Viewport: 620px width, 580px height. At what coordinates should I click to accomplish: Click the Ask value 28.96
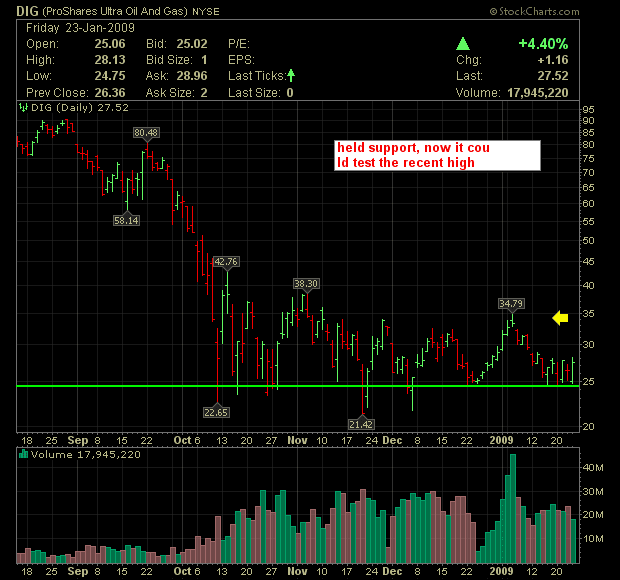pyautogui.click(x=192, y=76)
